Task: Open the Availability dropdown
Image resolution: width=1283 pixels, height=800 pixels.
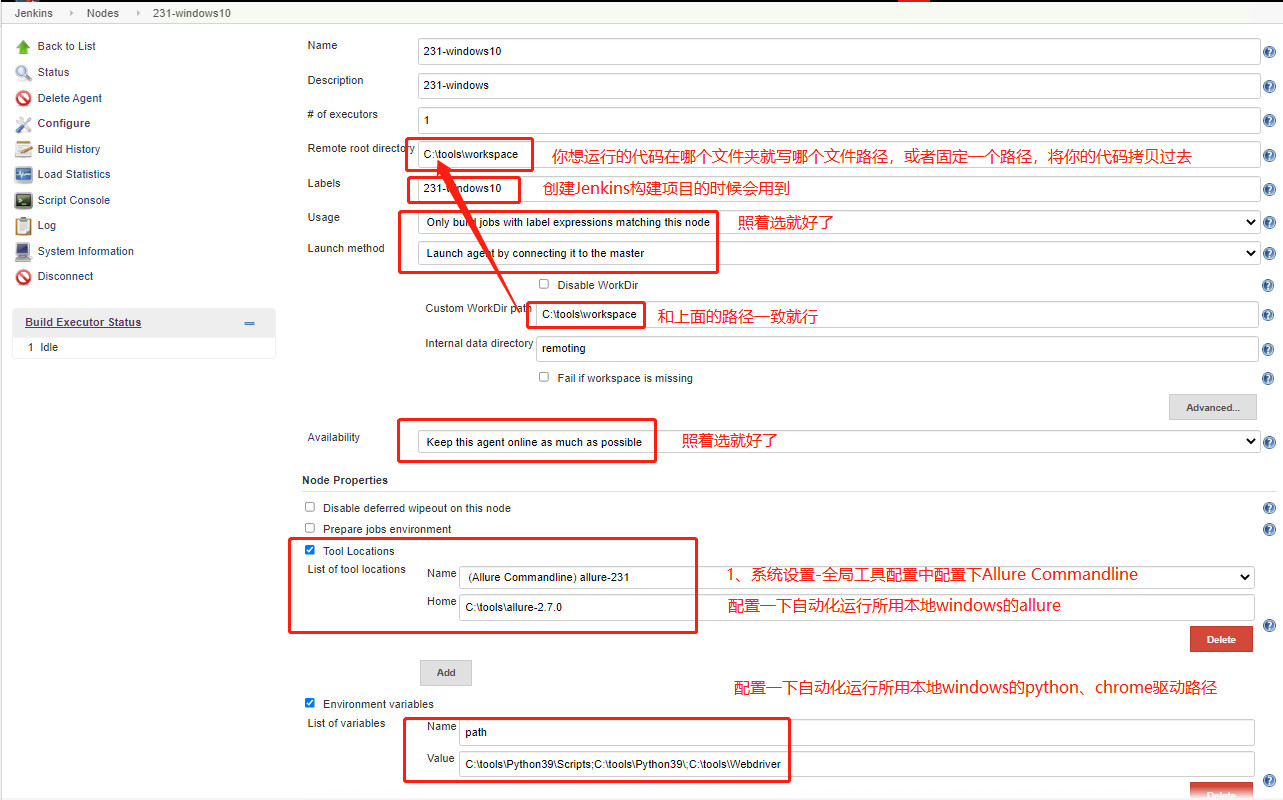Action: 839,442
